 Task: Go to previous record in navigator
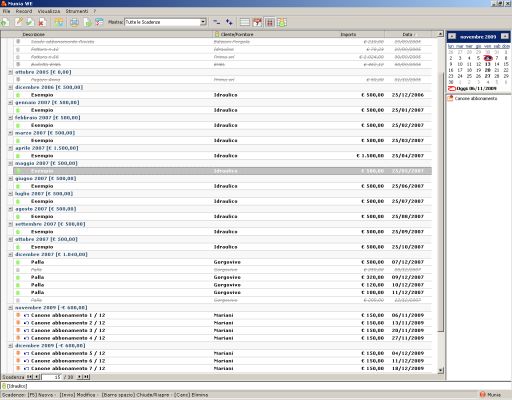[x=37, y=377]
